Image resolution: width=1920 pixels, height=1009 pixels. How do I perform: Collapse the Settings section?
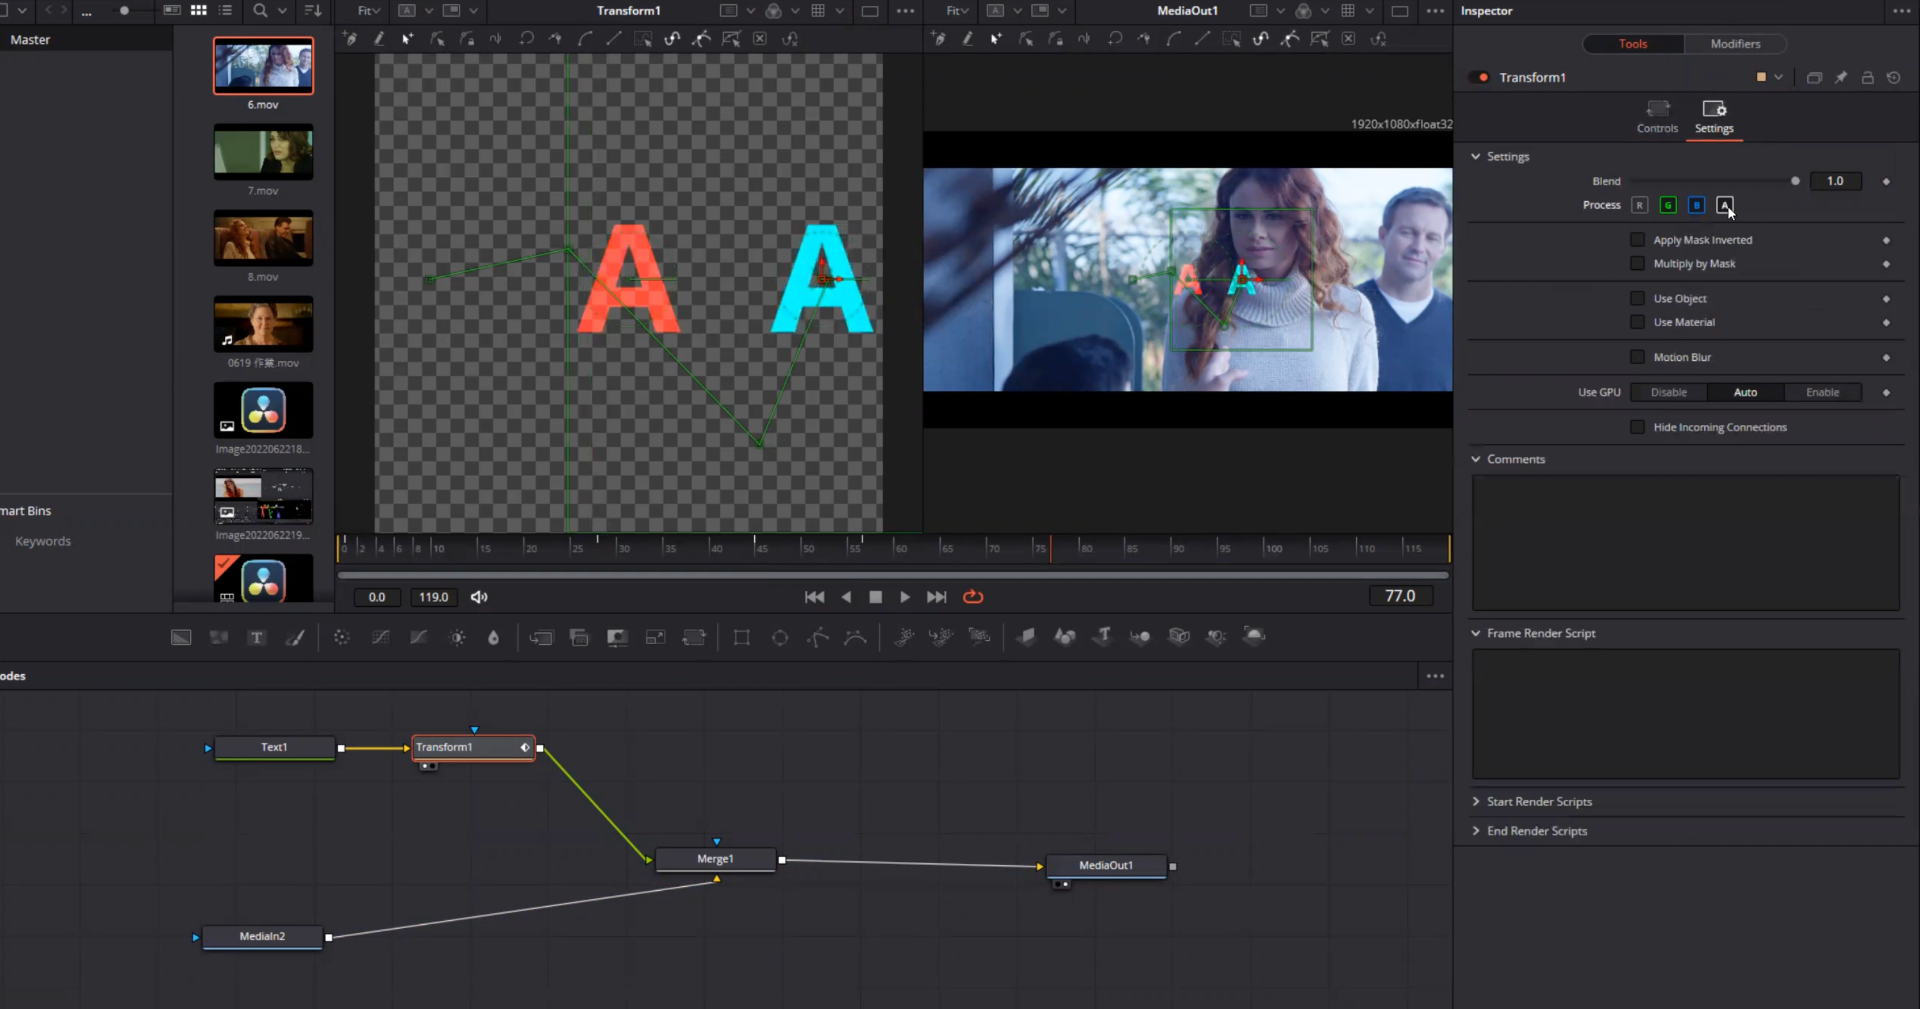(x=1476, y=157)
